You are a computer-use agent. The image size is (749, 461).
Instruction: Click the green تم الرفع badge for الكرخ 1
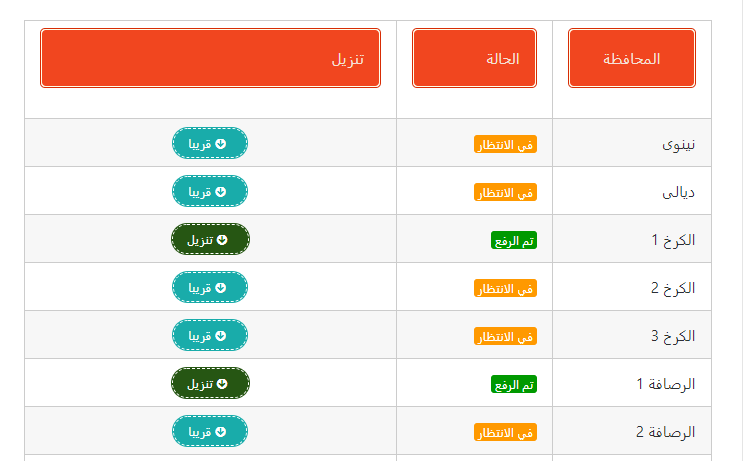click(x=514, y=240)
